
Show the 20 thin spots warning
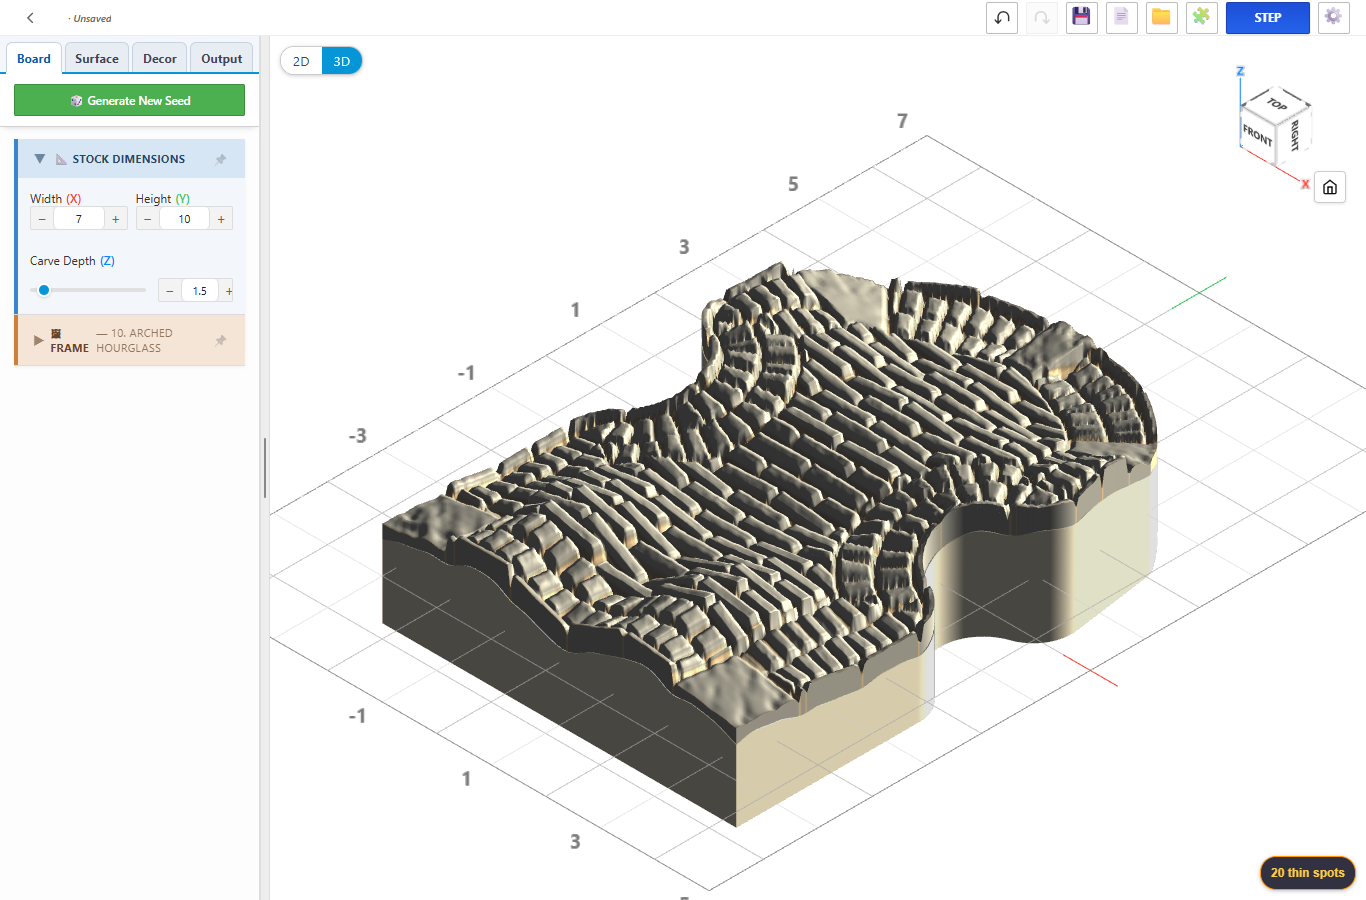[1308, 873]
